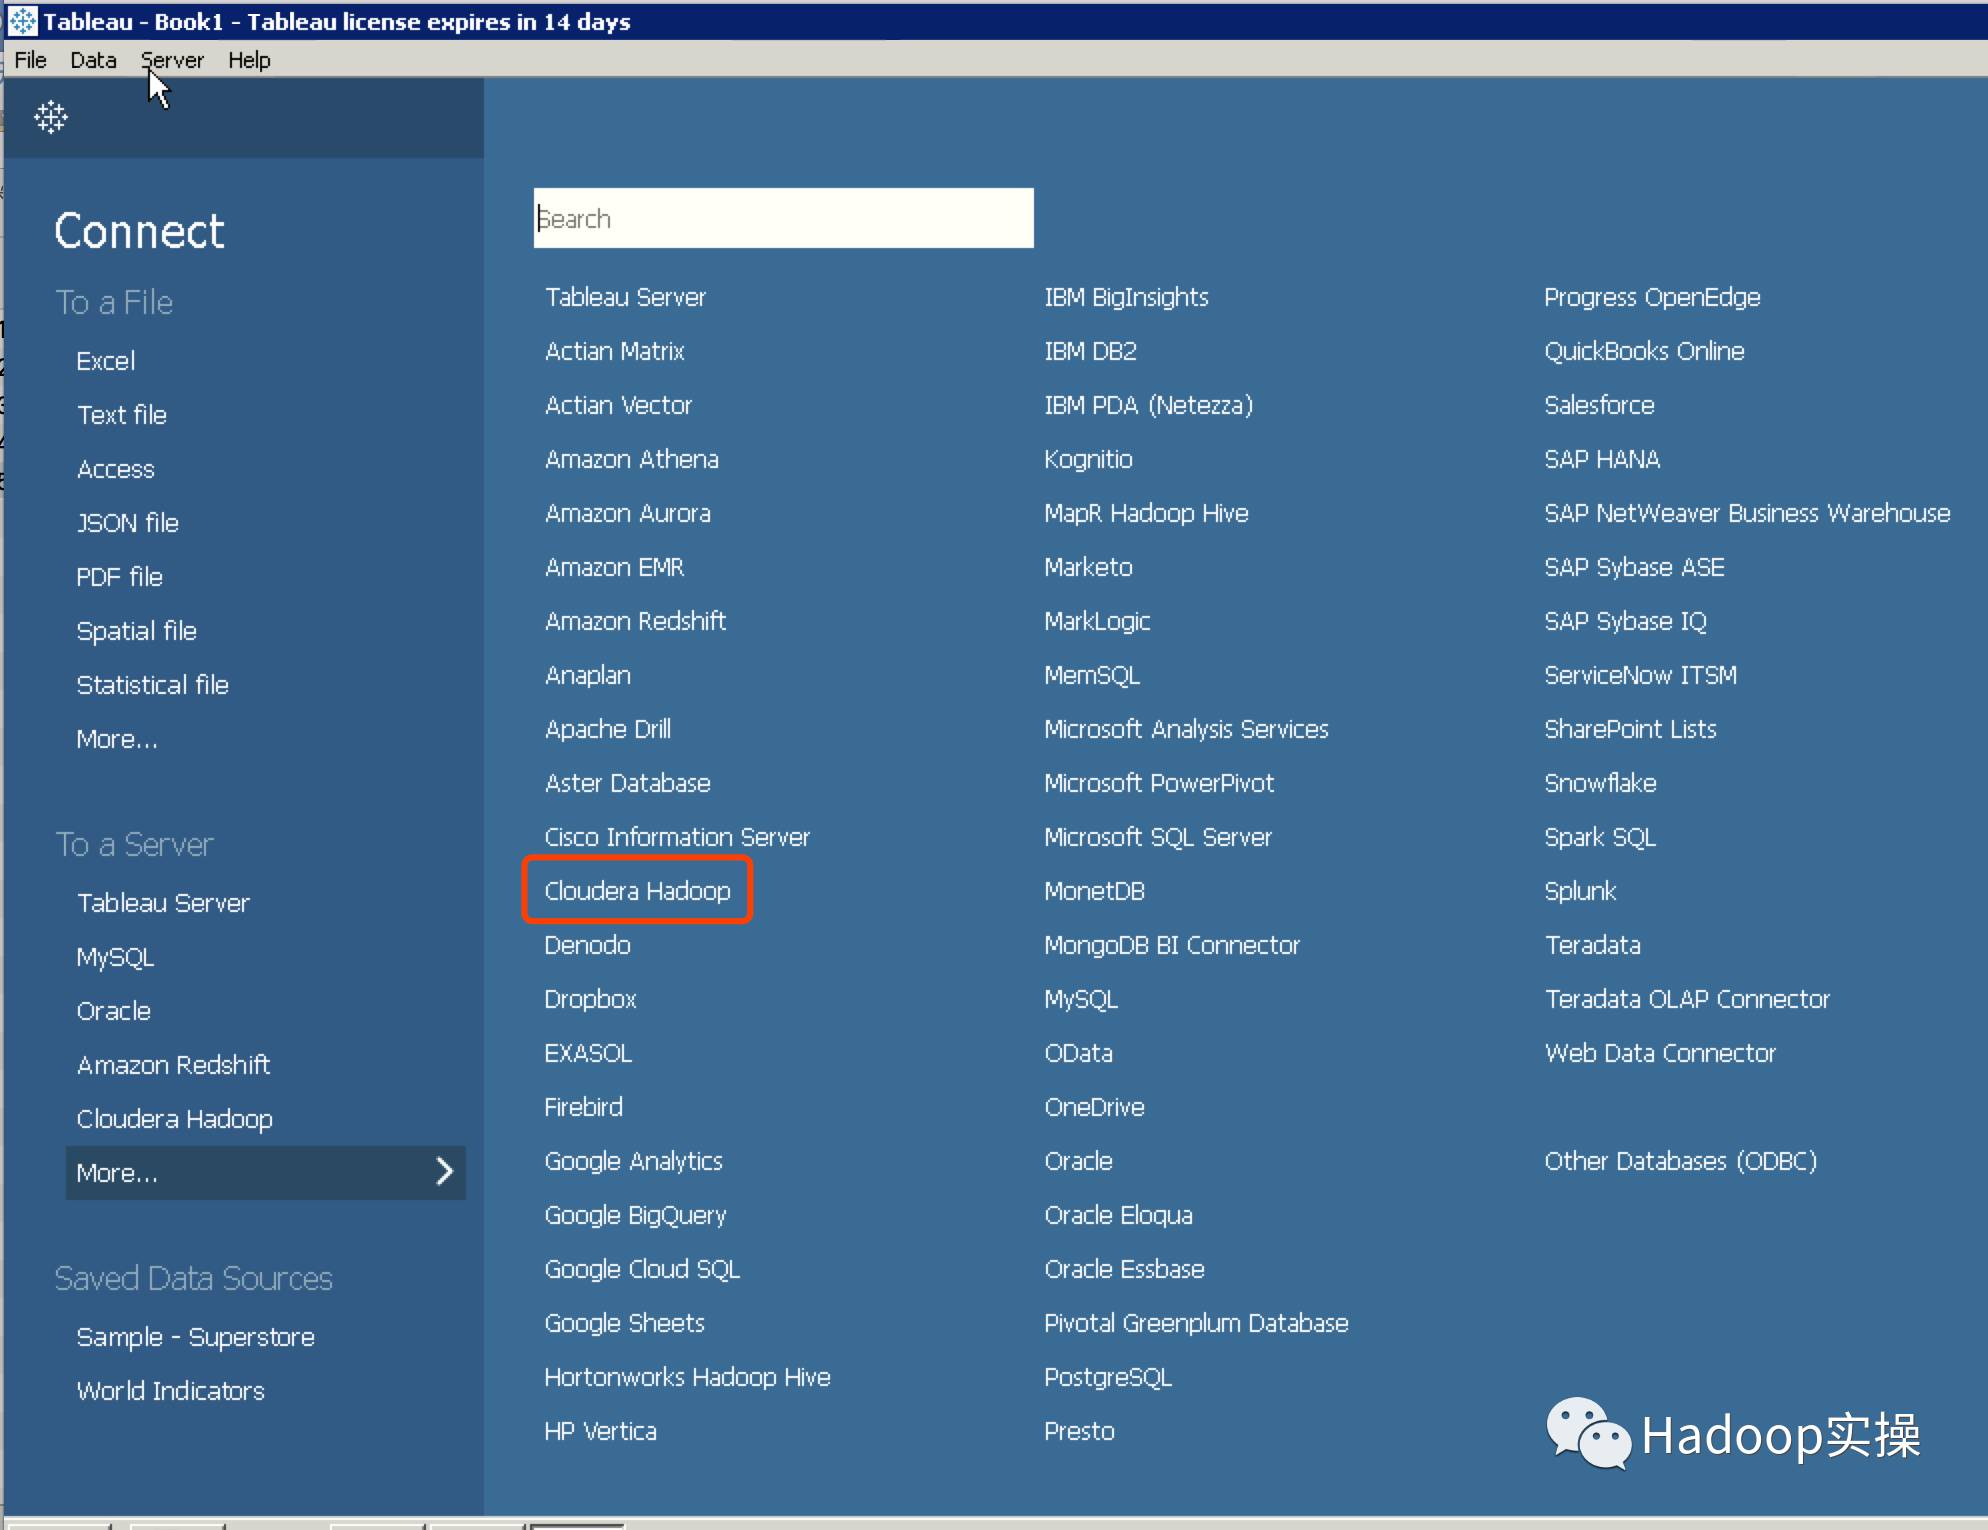Screen dimensions: 1988x1530
Task: Click the connector Search field
Action: tap(783, 218)
